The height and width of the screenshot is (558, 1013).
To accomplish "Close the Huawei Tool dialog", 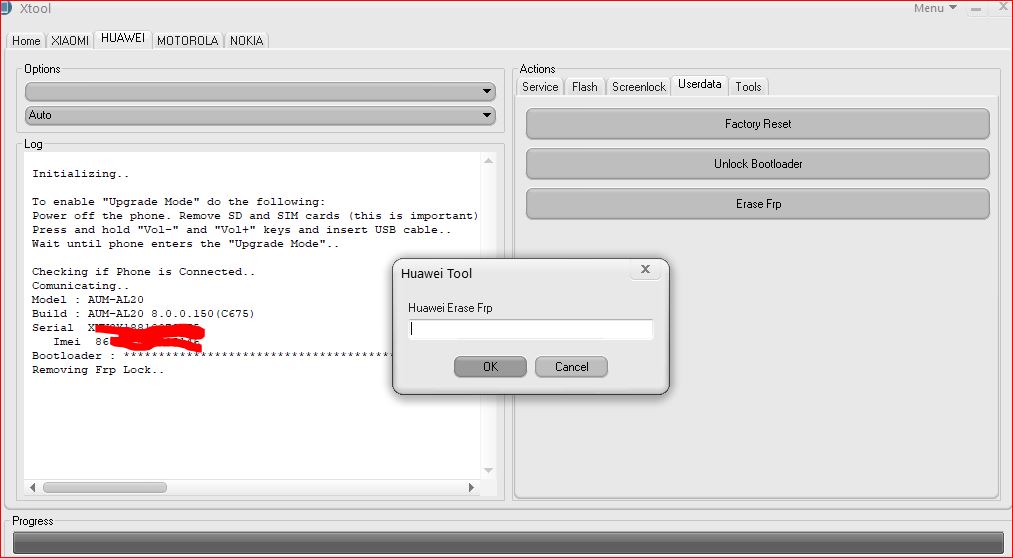I will [645, 270].
